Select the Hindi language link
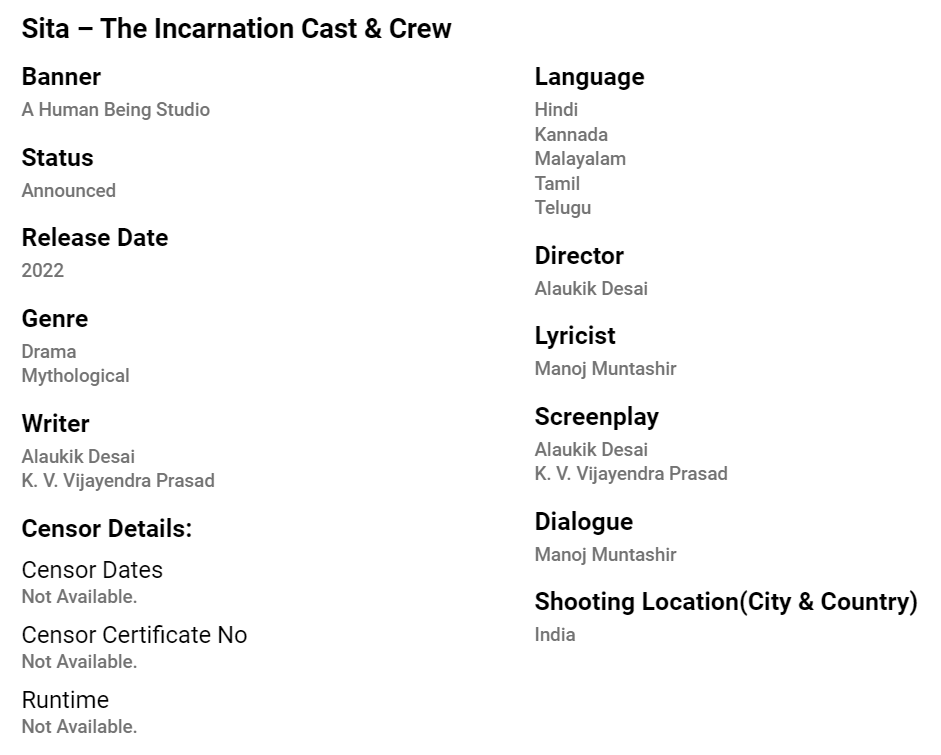The height and width of the screenshot is (755, 941). (x=556, y=110)
